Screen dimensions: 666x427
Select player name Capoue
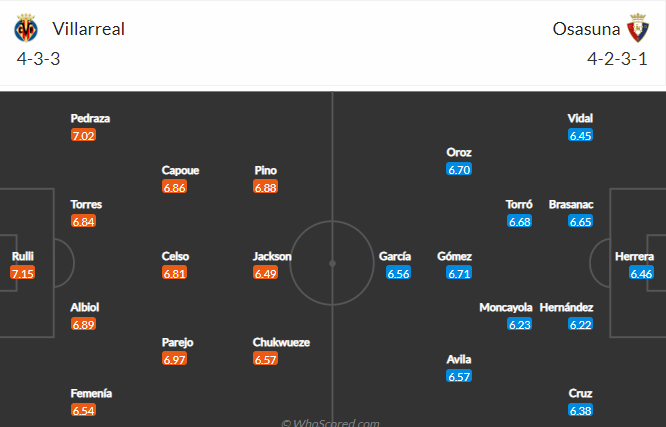180,170
